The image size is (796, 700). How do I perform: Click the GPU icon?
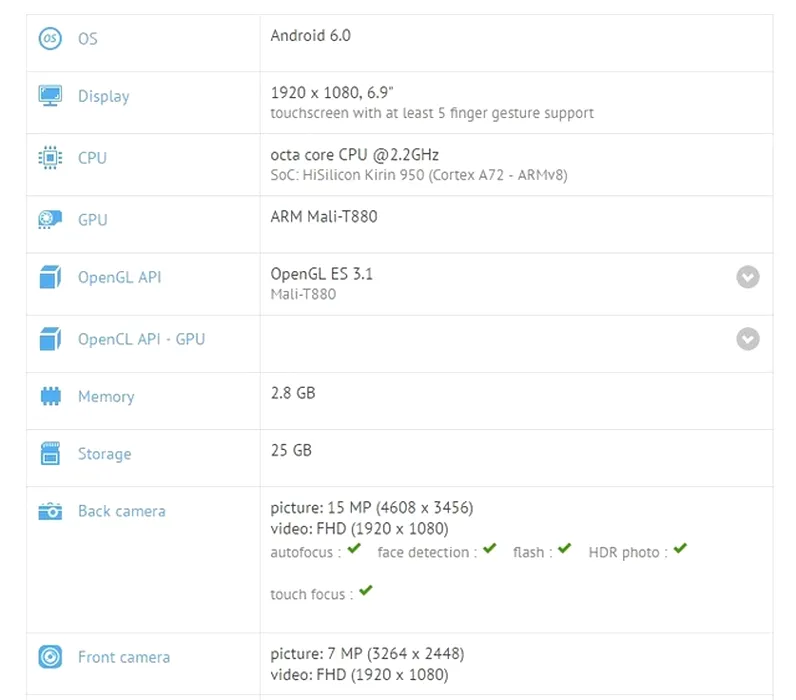[x=50, y=220]
